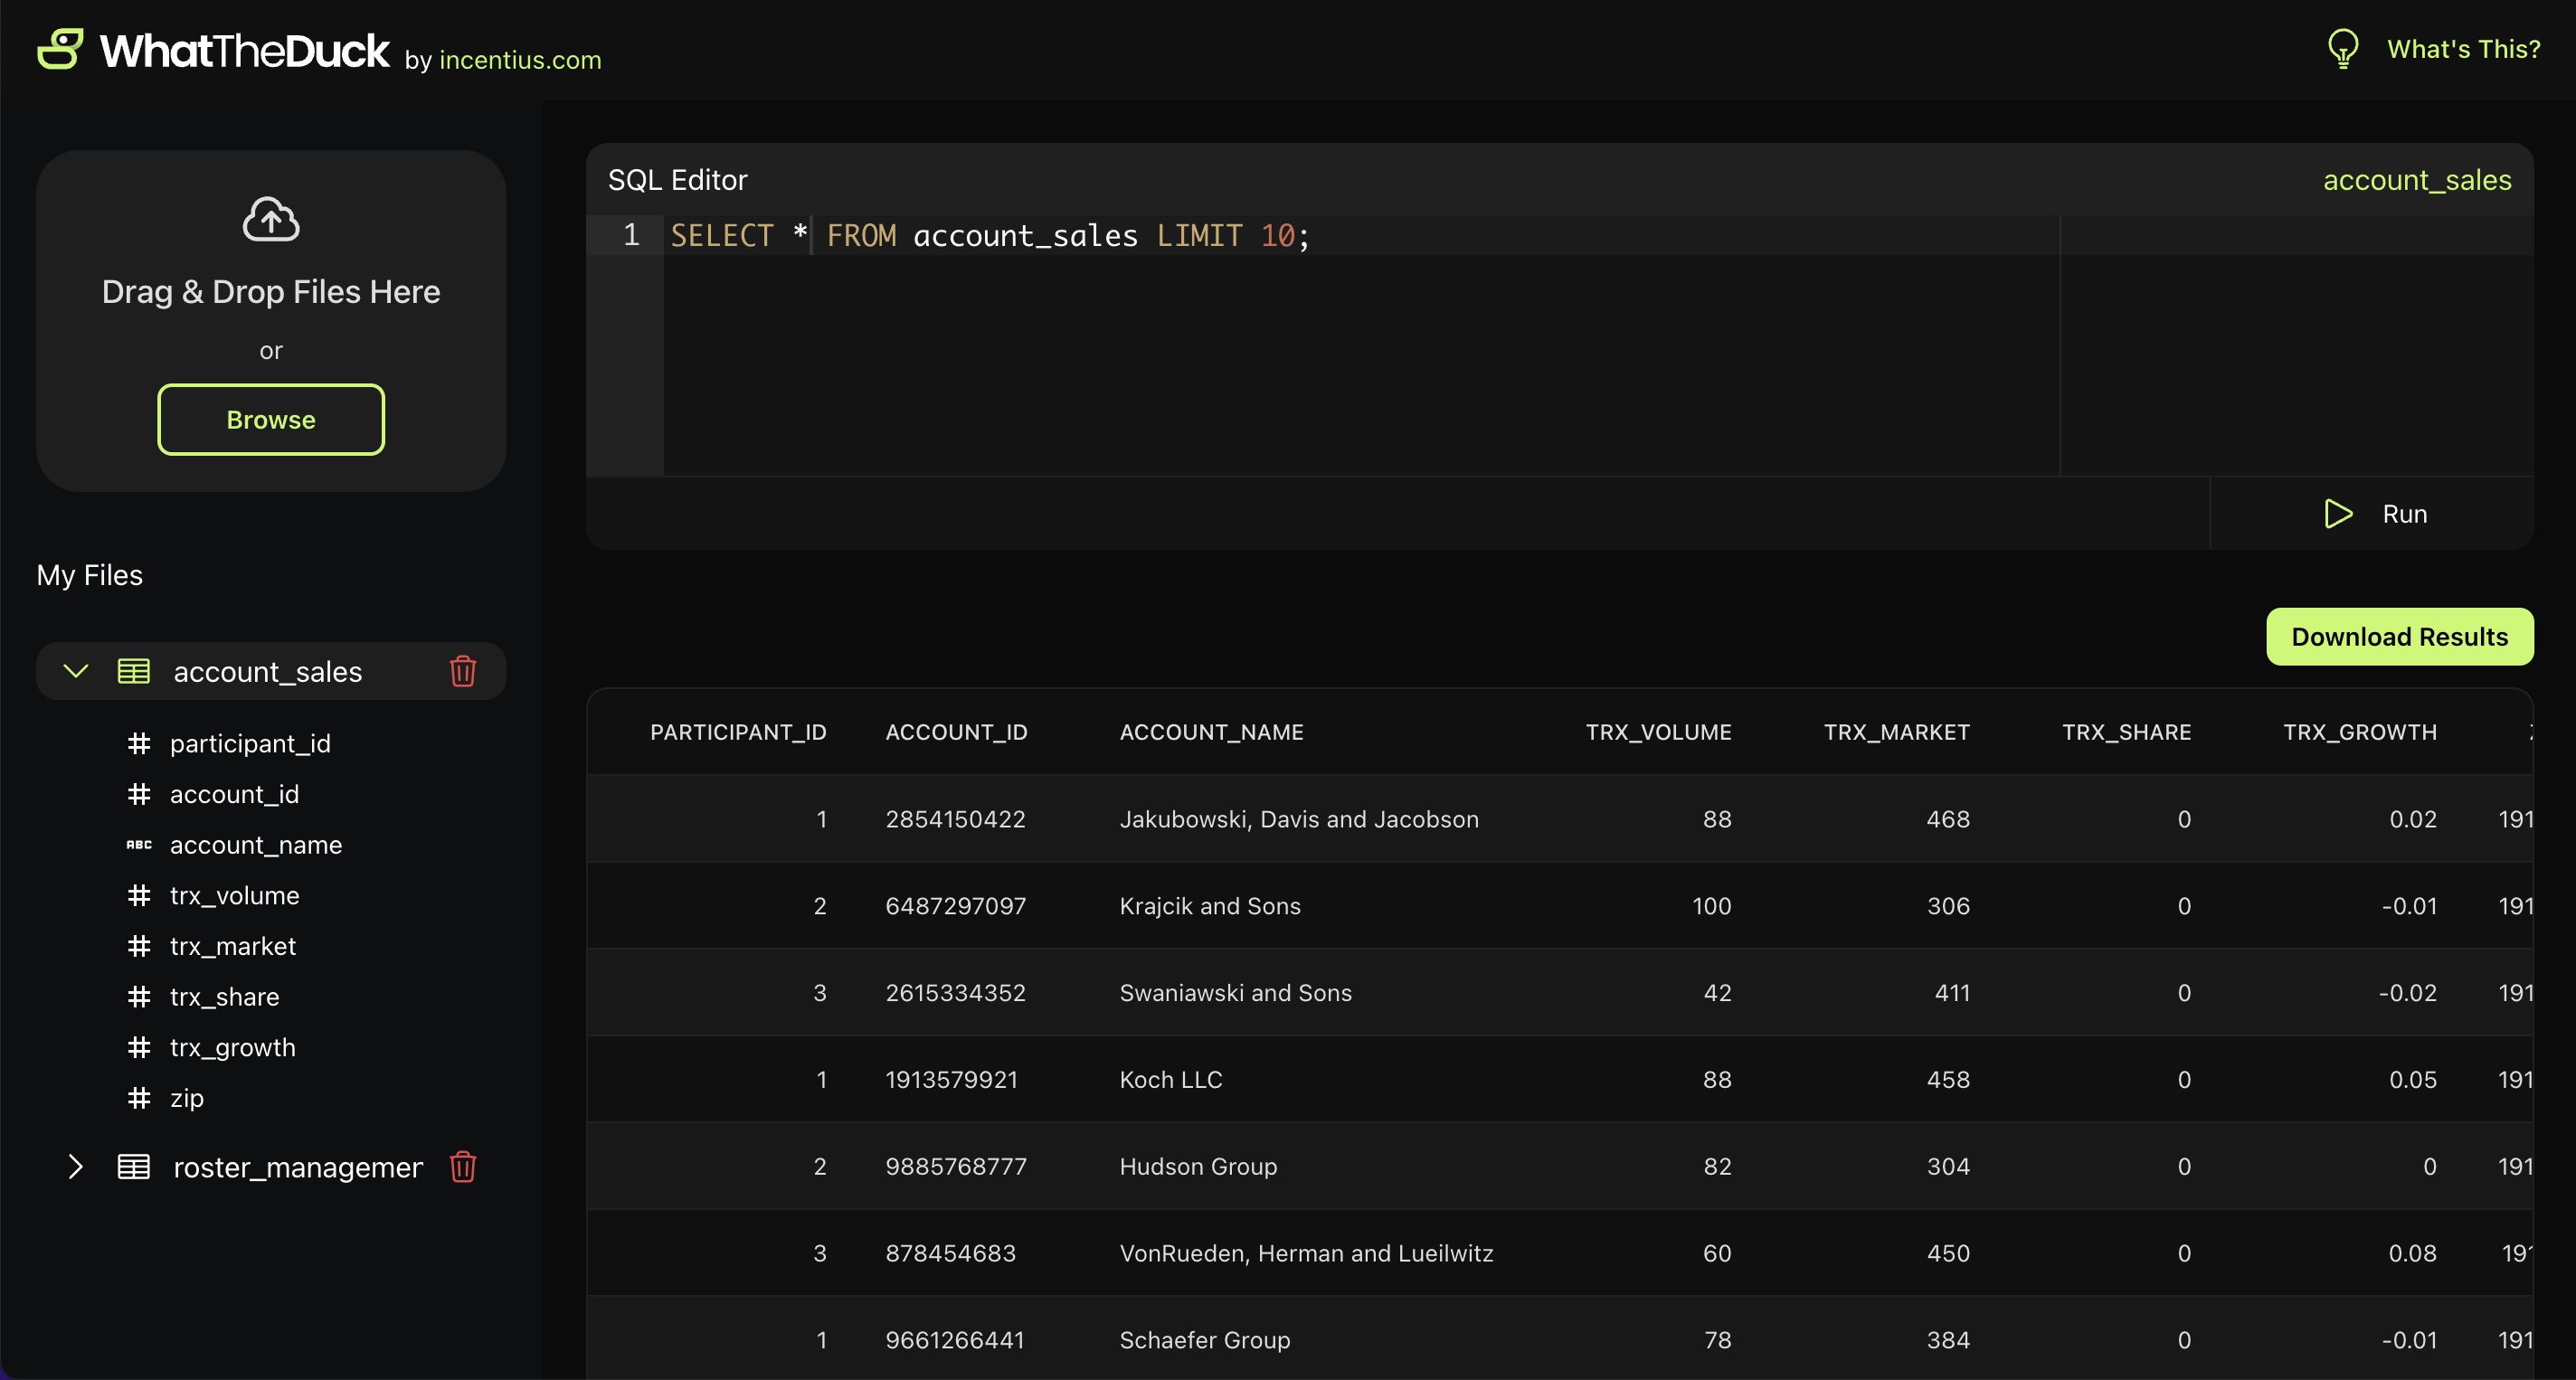Open the incentius.com link
2576x1380 pixels.
520,60
